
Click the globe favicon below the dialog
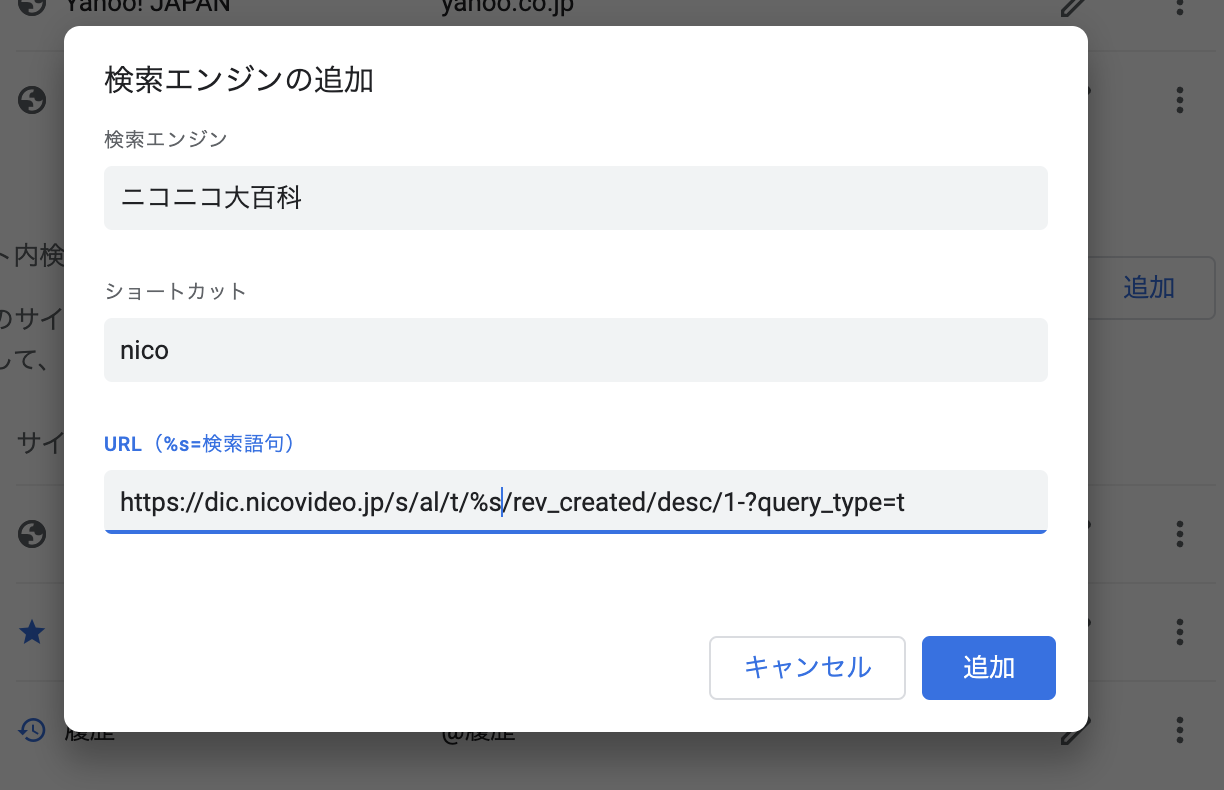[32, 534]
